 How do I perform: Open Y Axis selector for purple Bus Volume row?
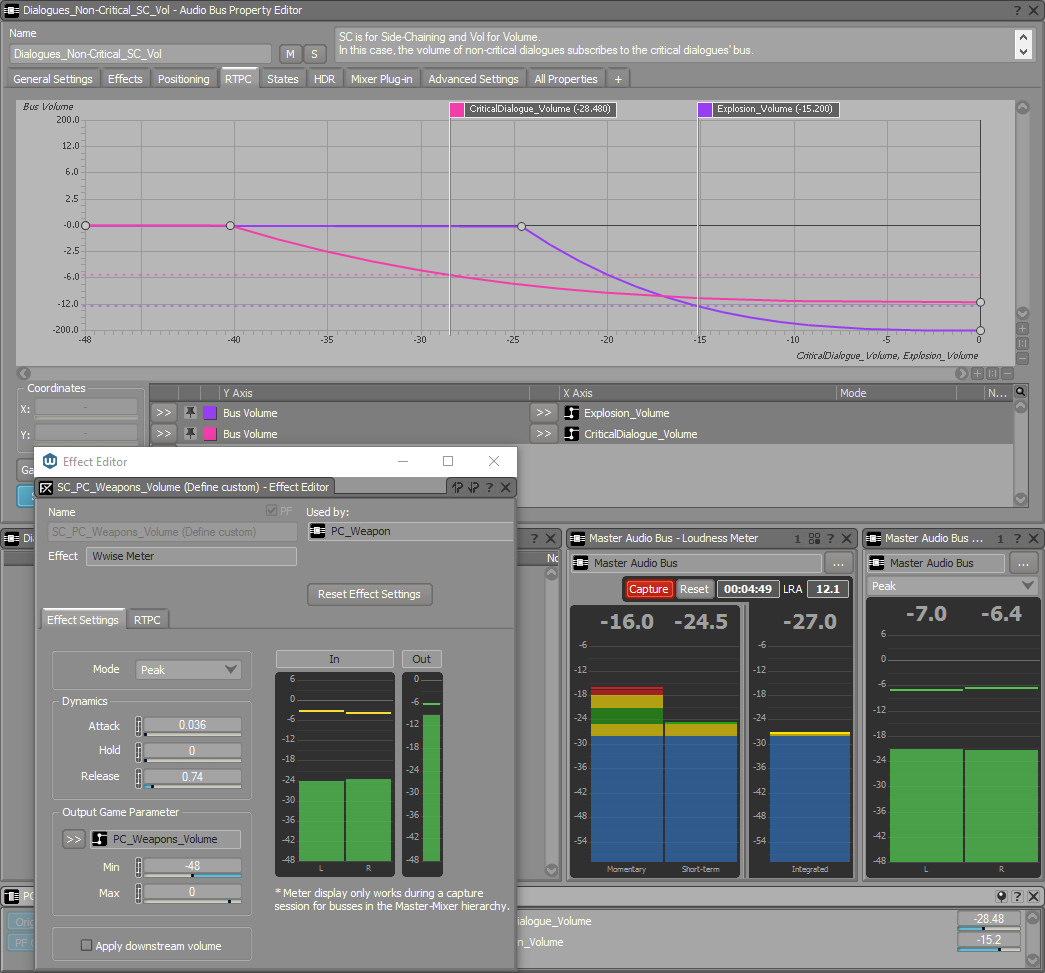(x=163, y=413)
